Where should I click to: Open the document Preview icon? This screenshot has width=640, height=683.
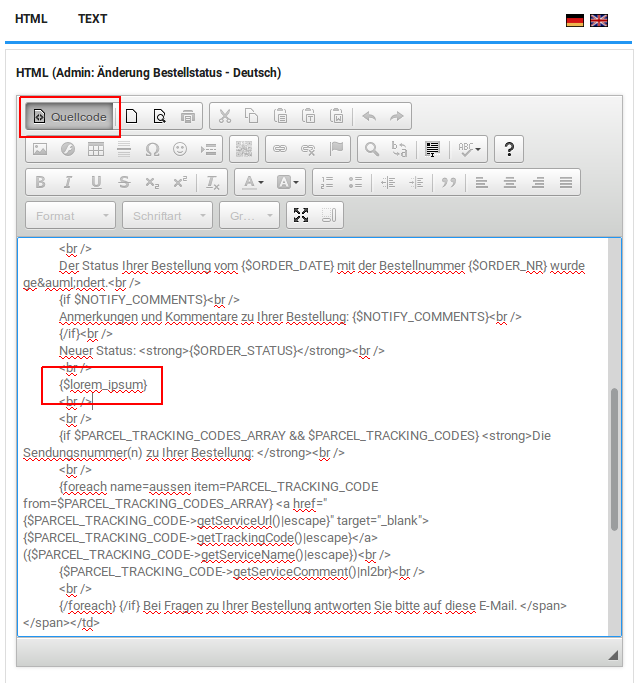coord(159,117)
